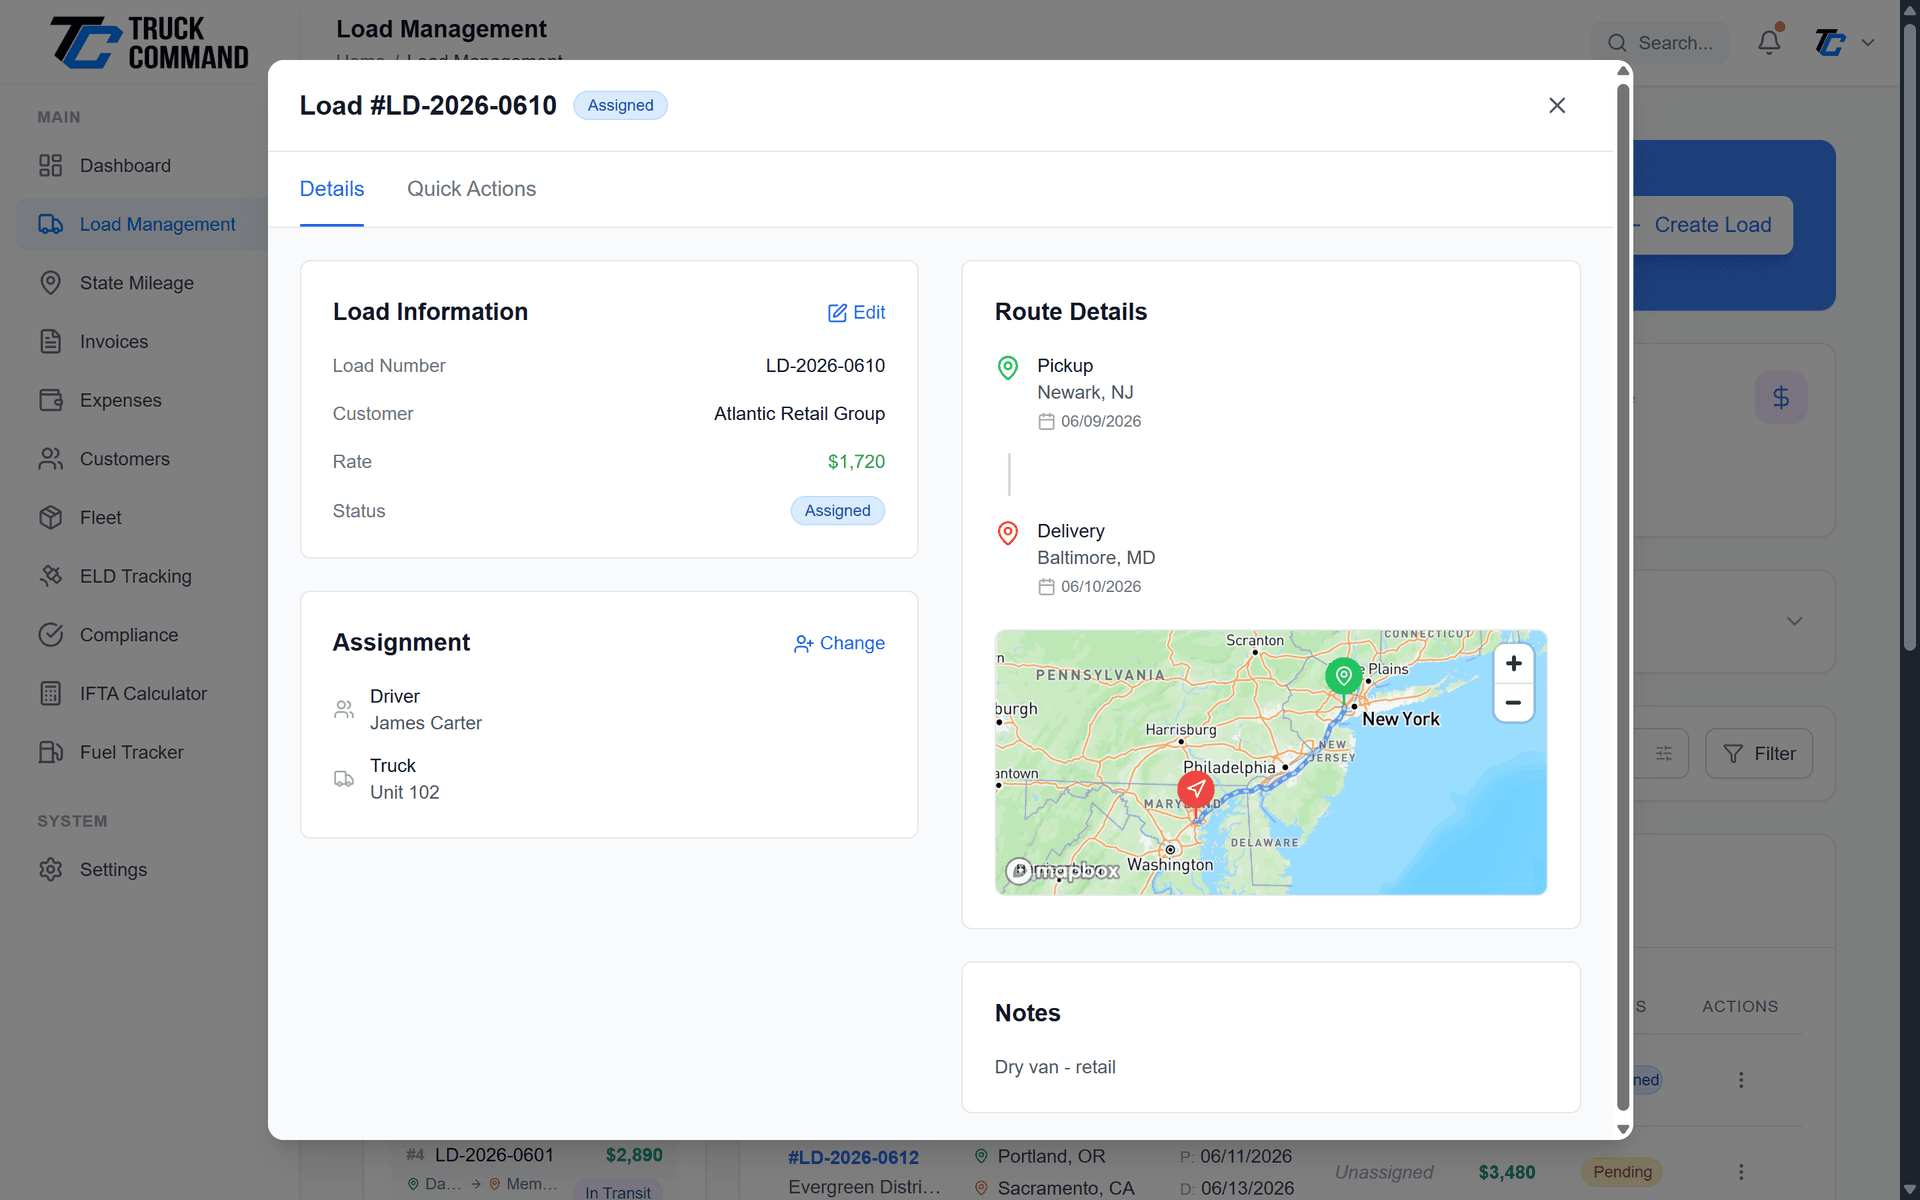Click the red Delivery location pin icon
Viewport: 1920px width, 1200px height.
click(x=1008, y=532)
